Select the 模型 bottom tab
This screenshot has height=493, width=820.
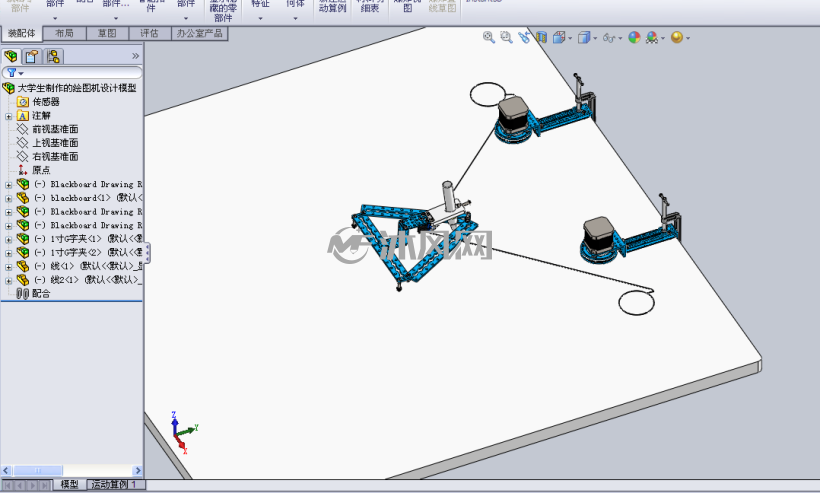tap(70, 485)
